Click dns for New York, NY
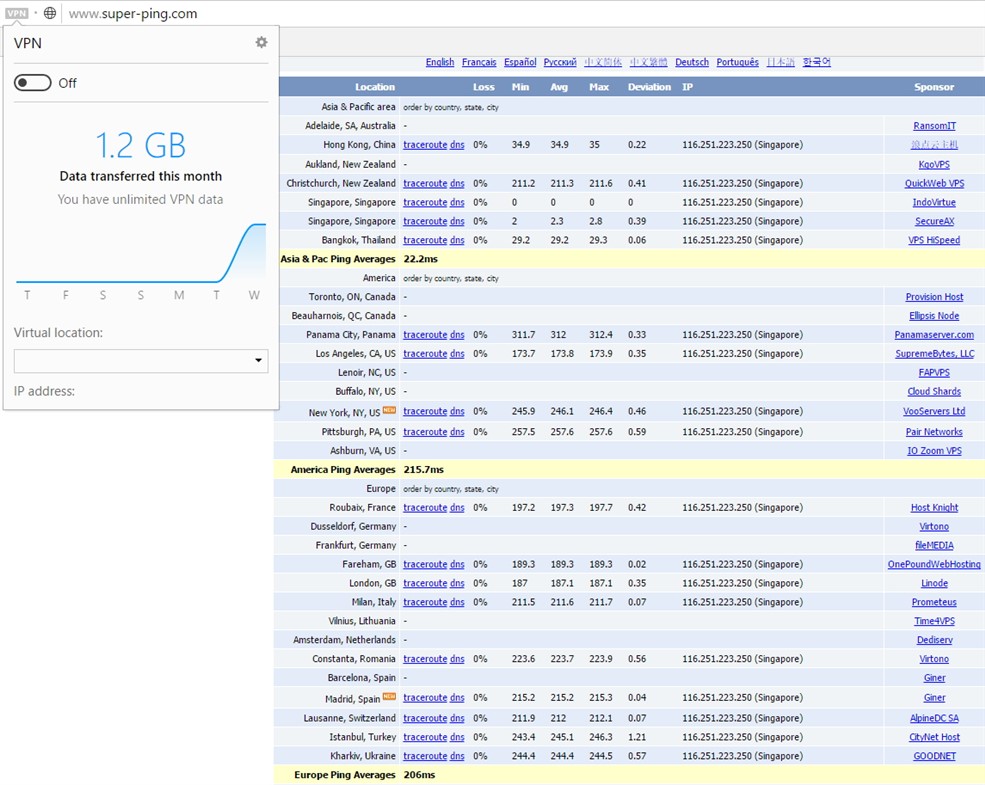This screenshot has width=985, height=785. [x=457, y=411]
